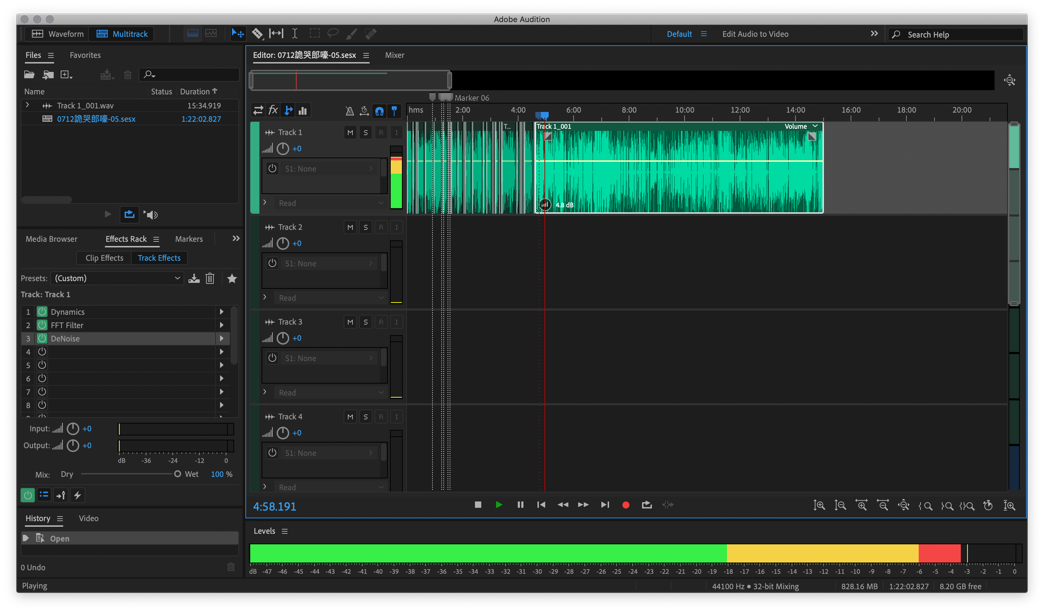Click the blue marker pin icon
The height and width of the screenshot is (612, 1044).
394,111
